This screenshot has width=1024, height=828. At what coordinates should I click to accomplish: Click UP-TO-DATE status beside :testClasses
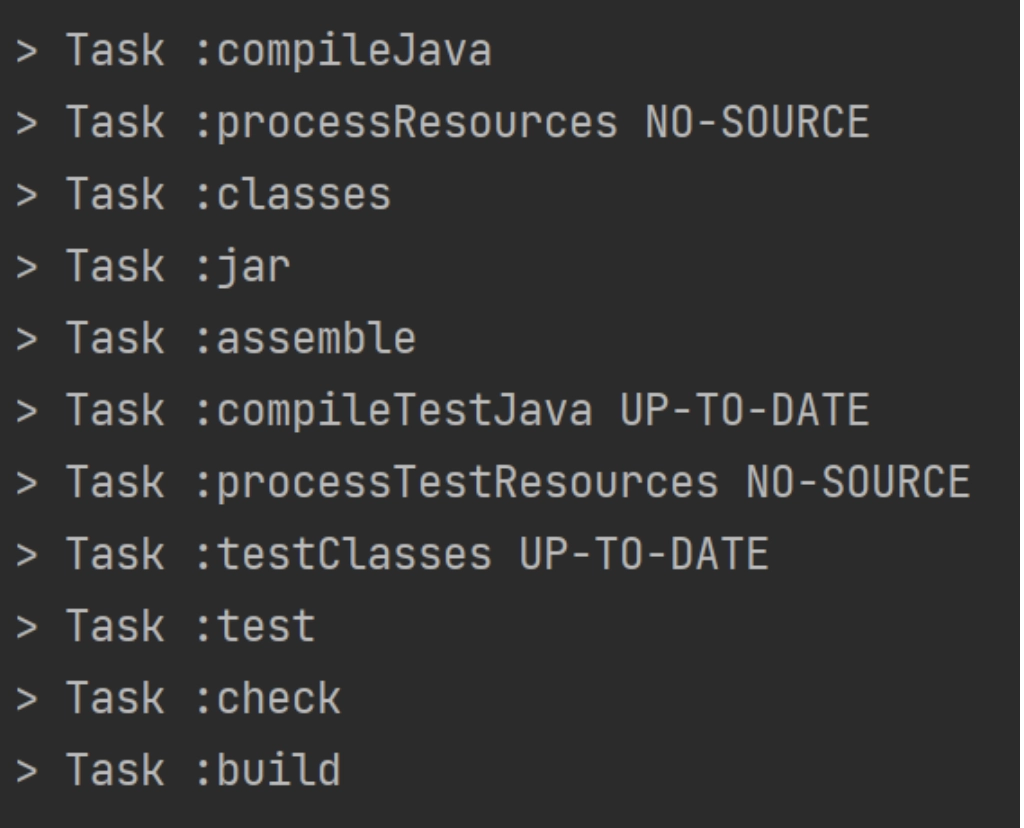644,555
